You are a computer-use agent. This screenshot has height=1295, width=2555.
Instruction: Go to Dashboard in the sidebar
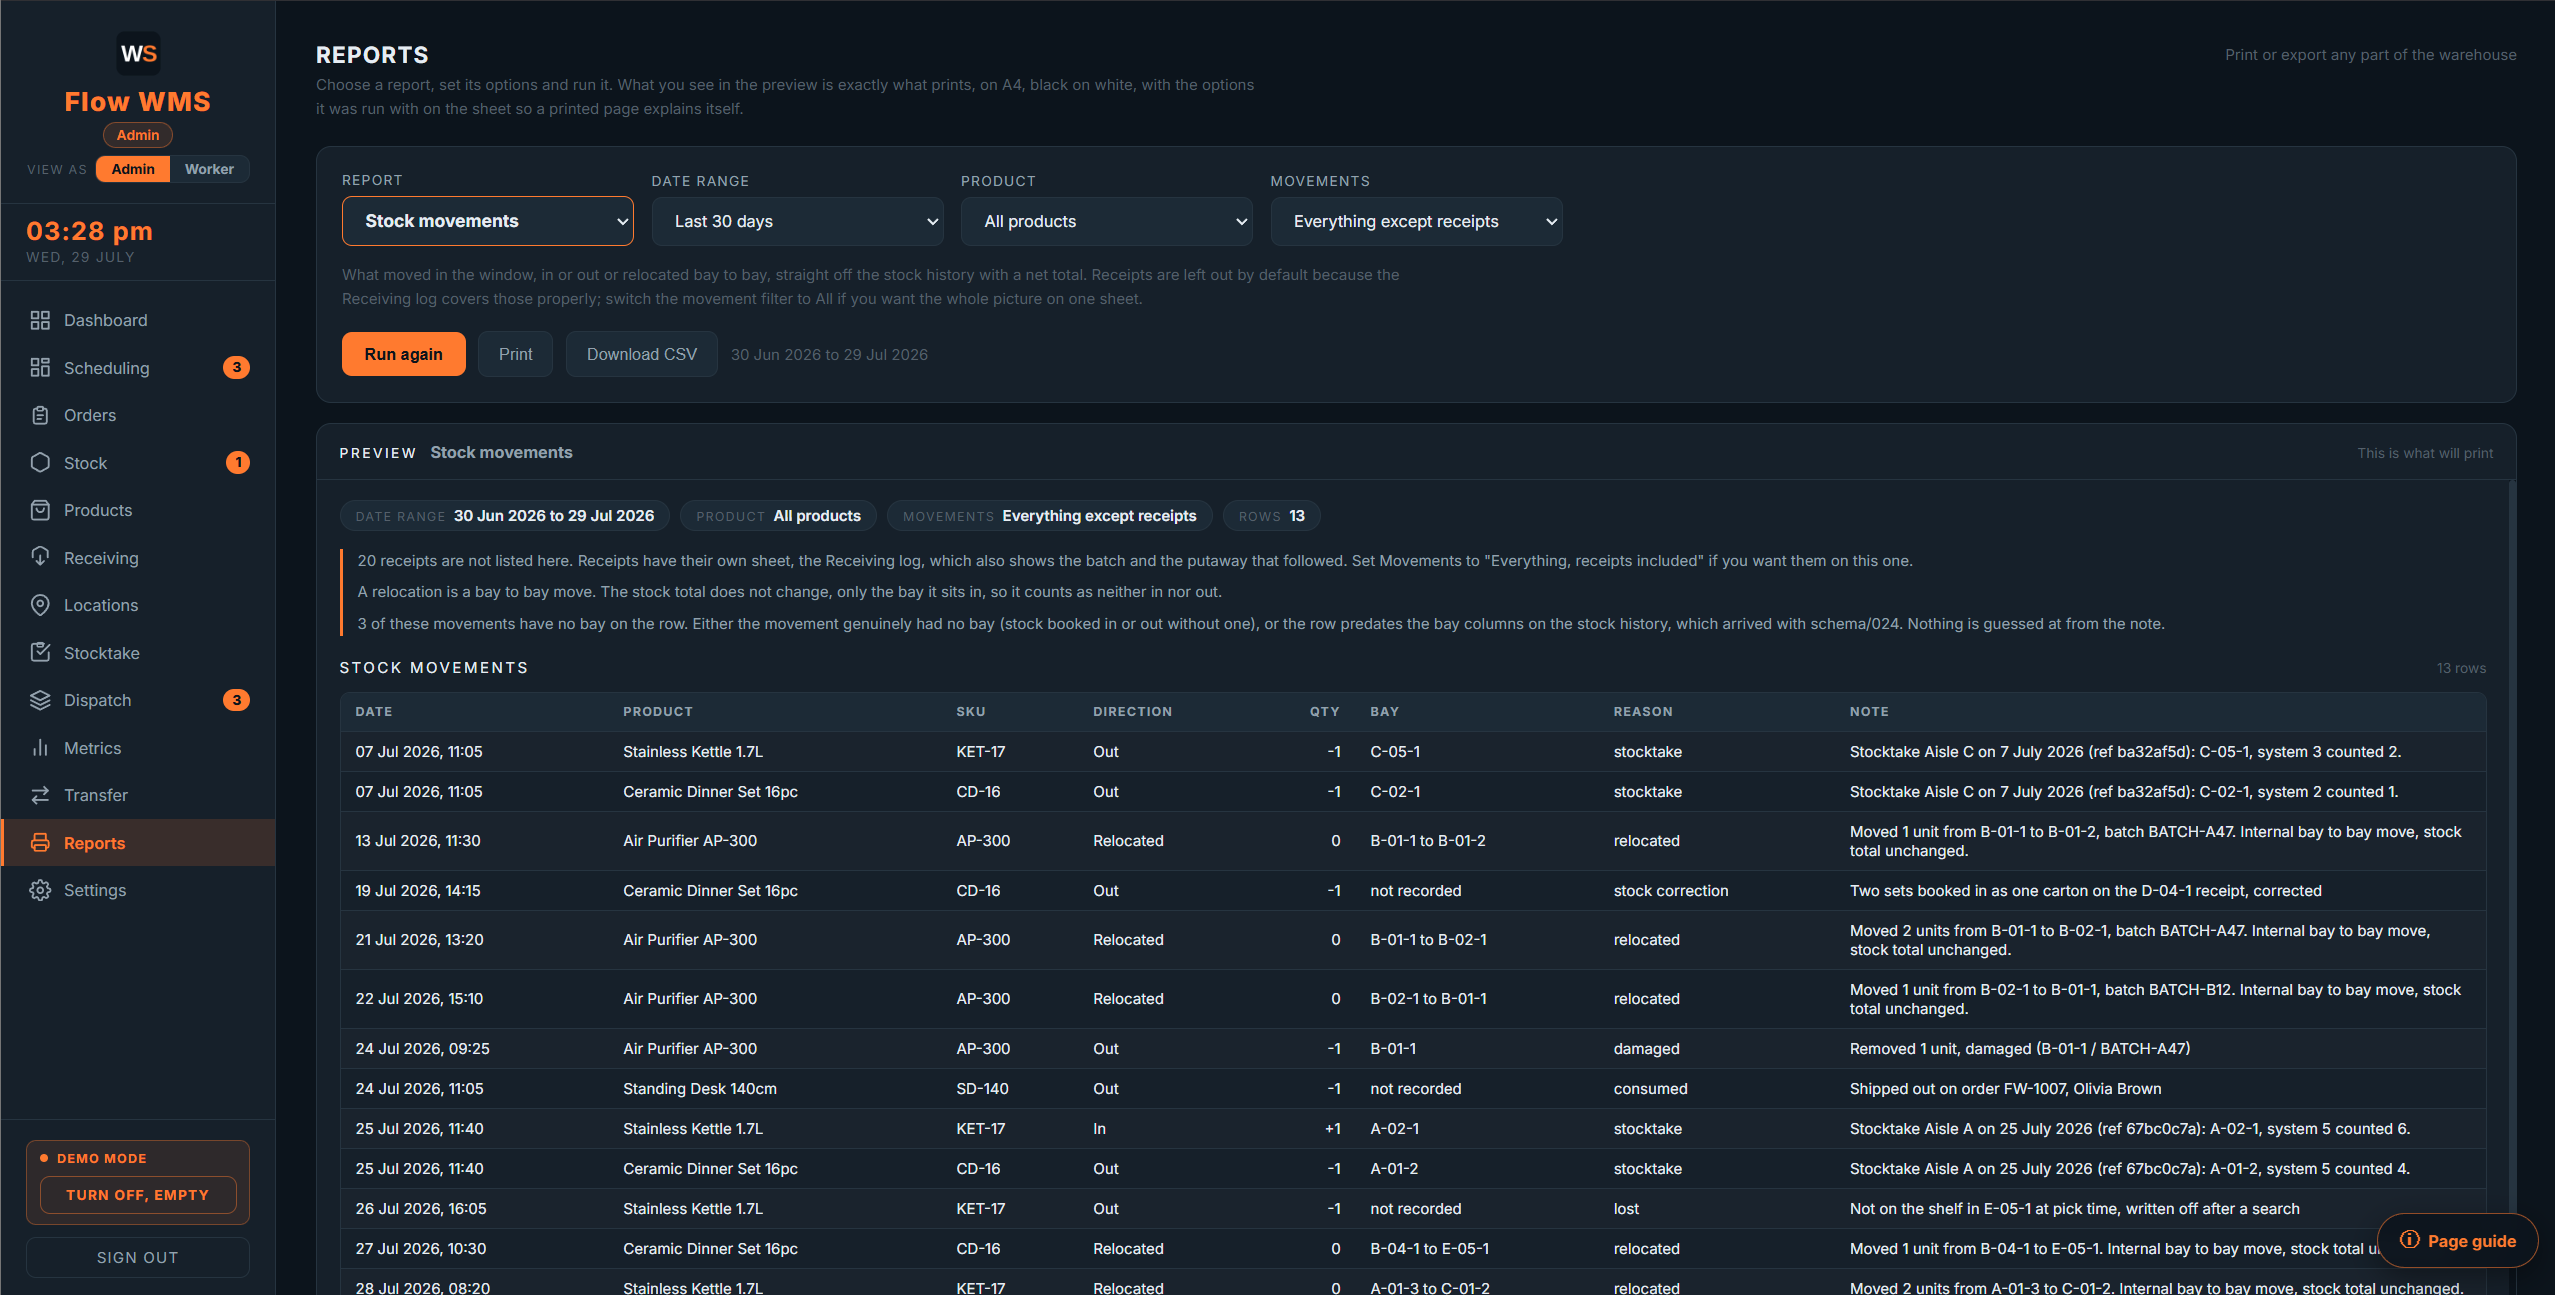(x=138, y=320)
